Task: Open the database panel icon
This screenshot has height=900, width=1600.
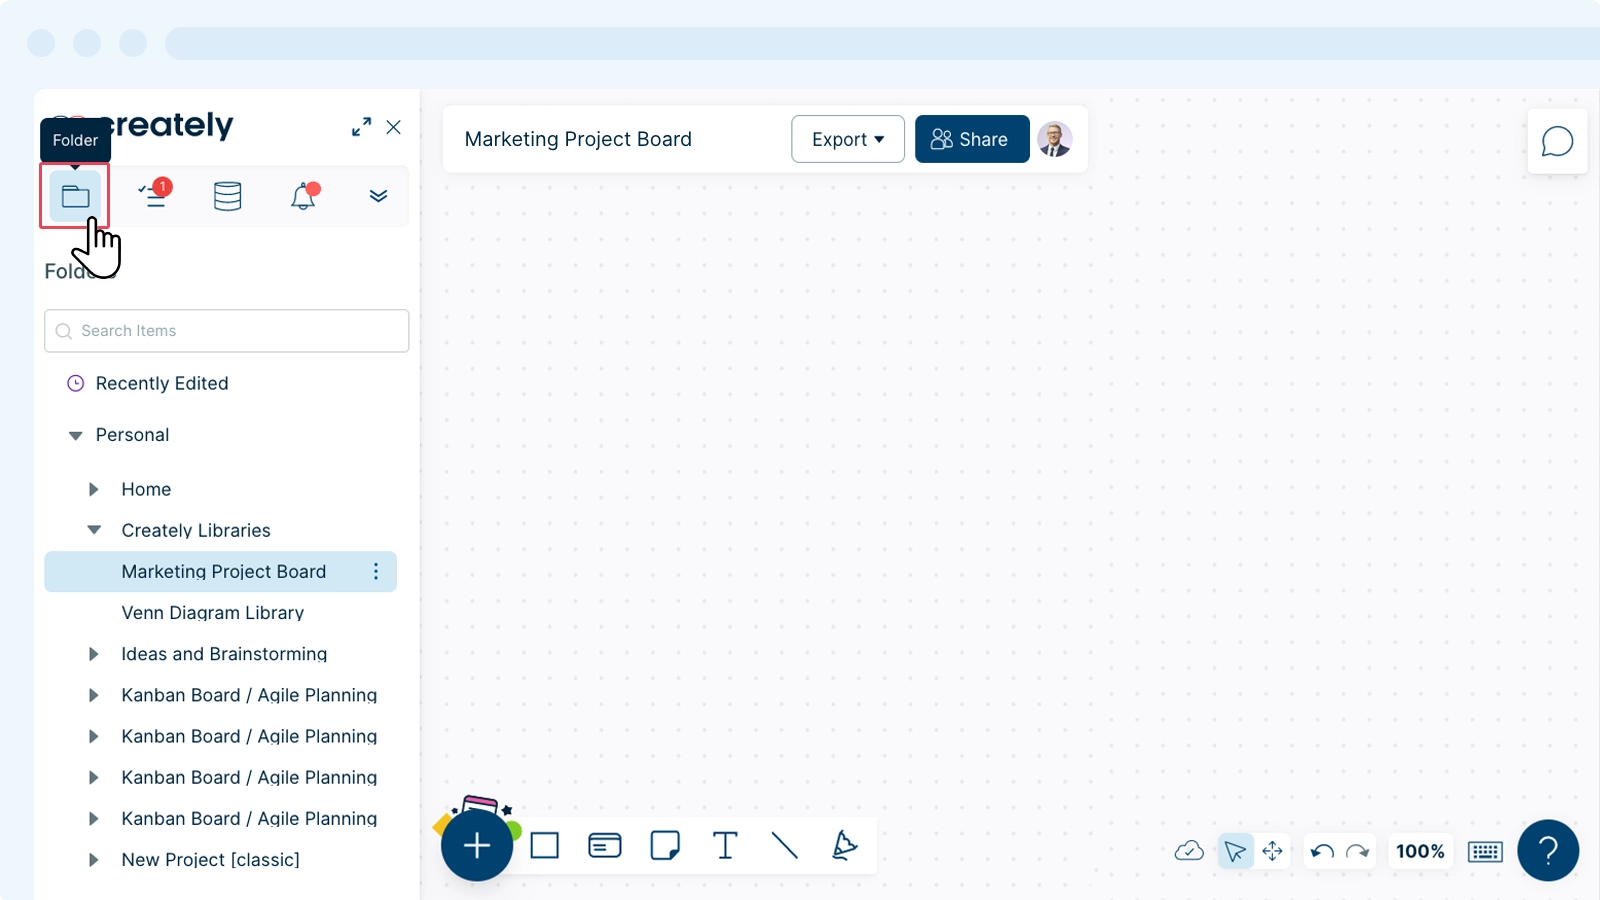Action: [x=228, y=196]
